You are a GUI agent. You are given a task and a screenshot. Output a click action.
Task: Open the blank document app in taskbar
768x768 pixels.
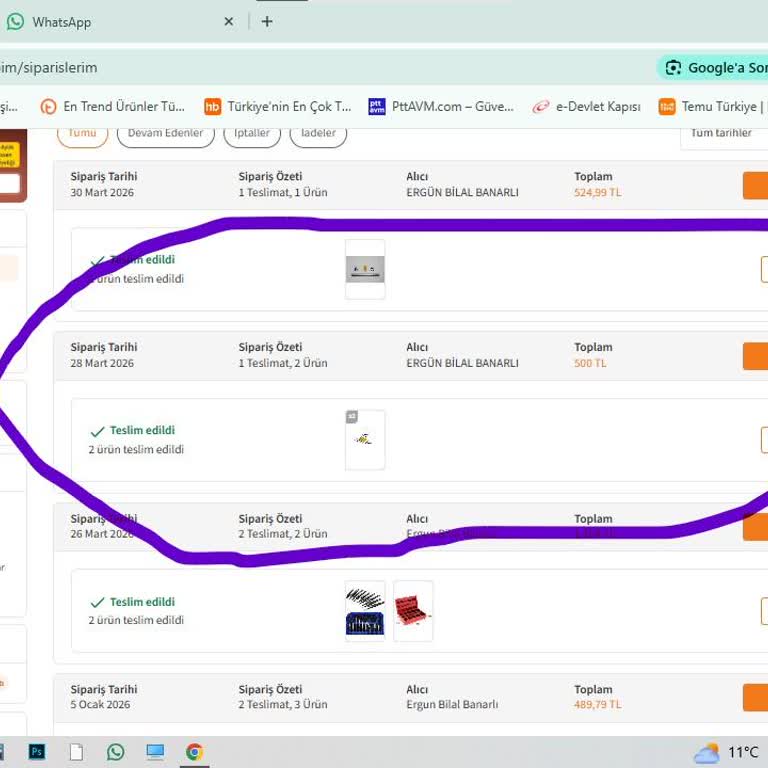click(76, 752)
